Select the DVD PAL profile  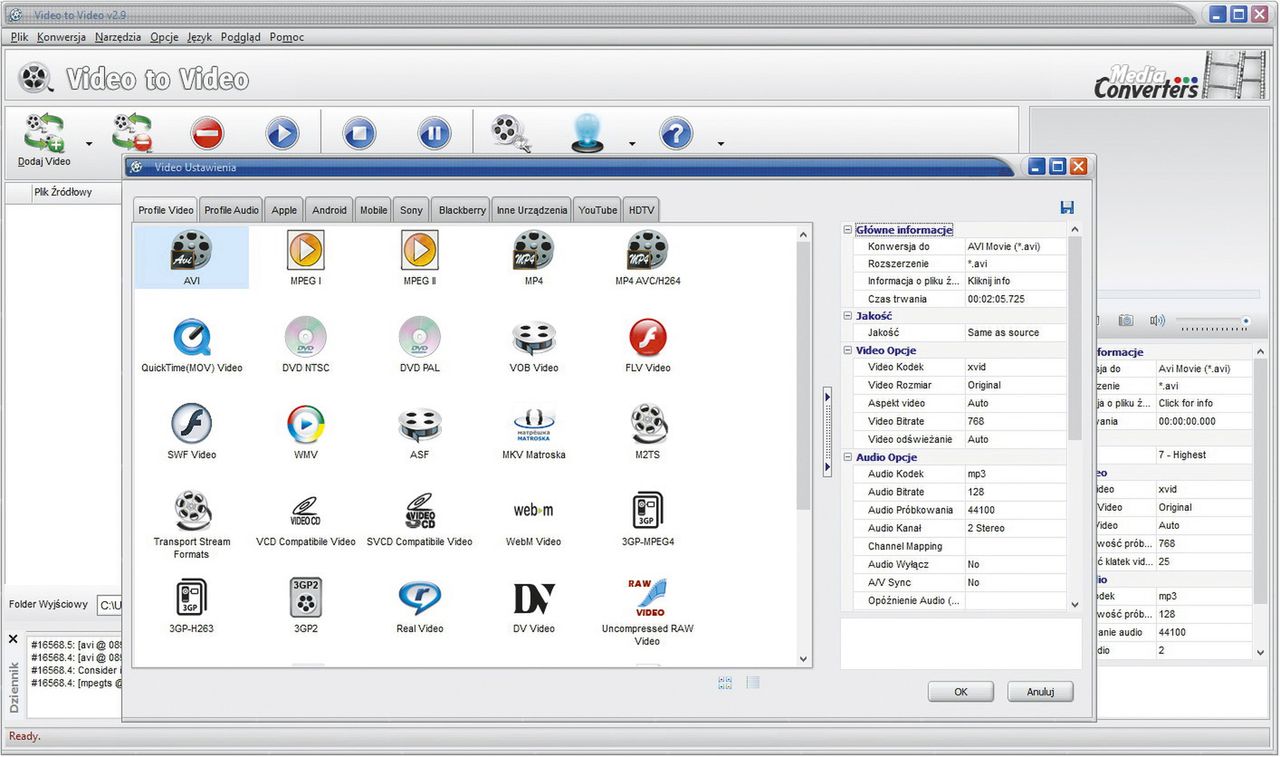coord(420,344)
